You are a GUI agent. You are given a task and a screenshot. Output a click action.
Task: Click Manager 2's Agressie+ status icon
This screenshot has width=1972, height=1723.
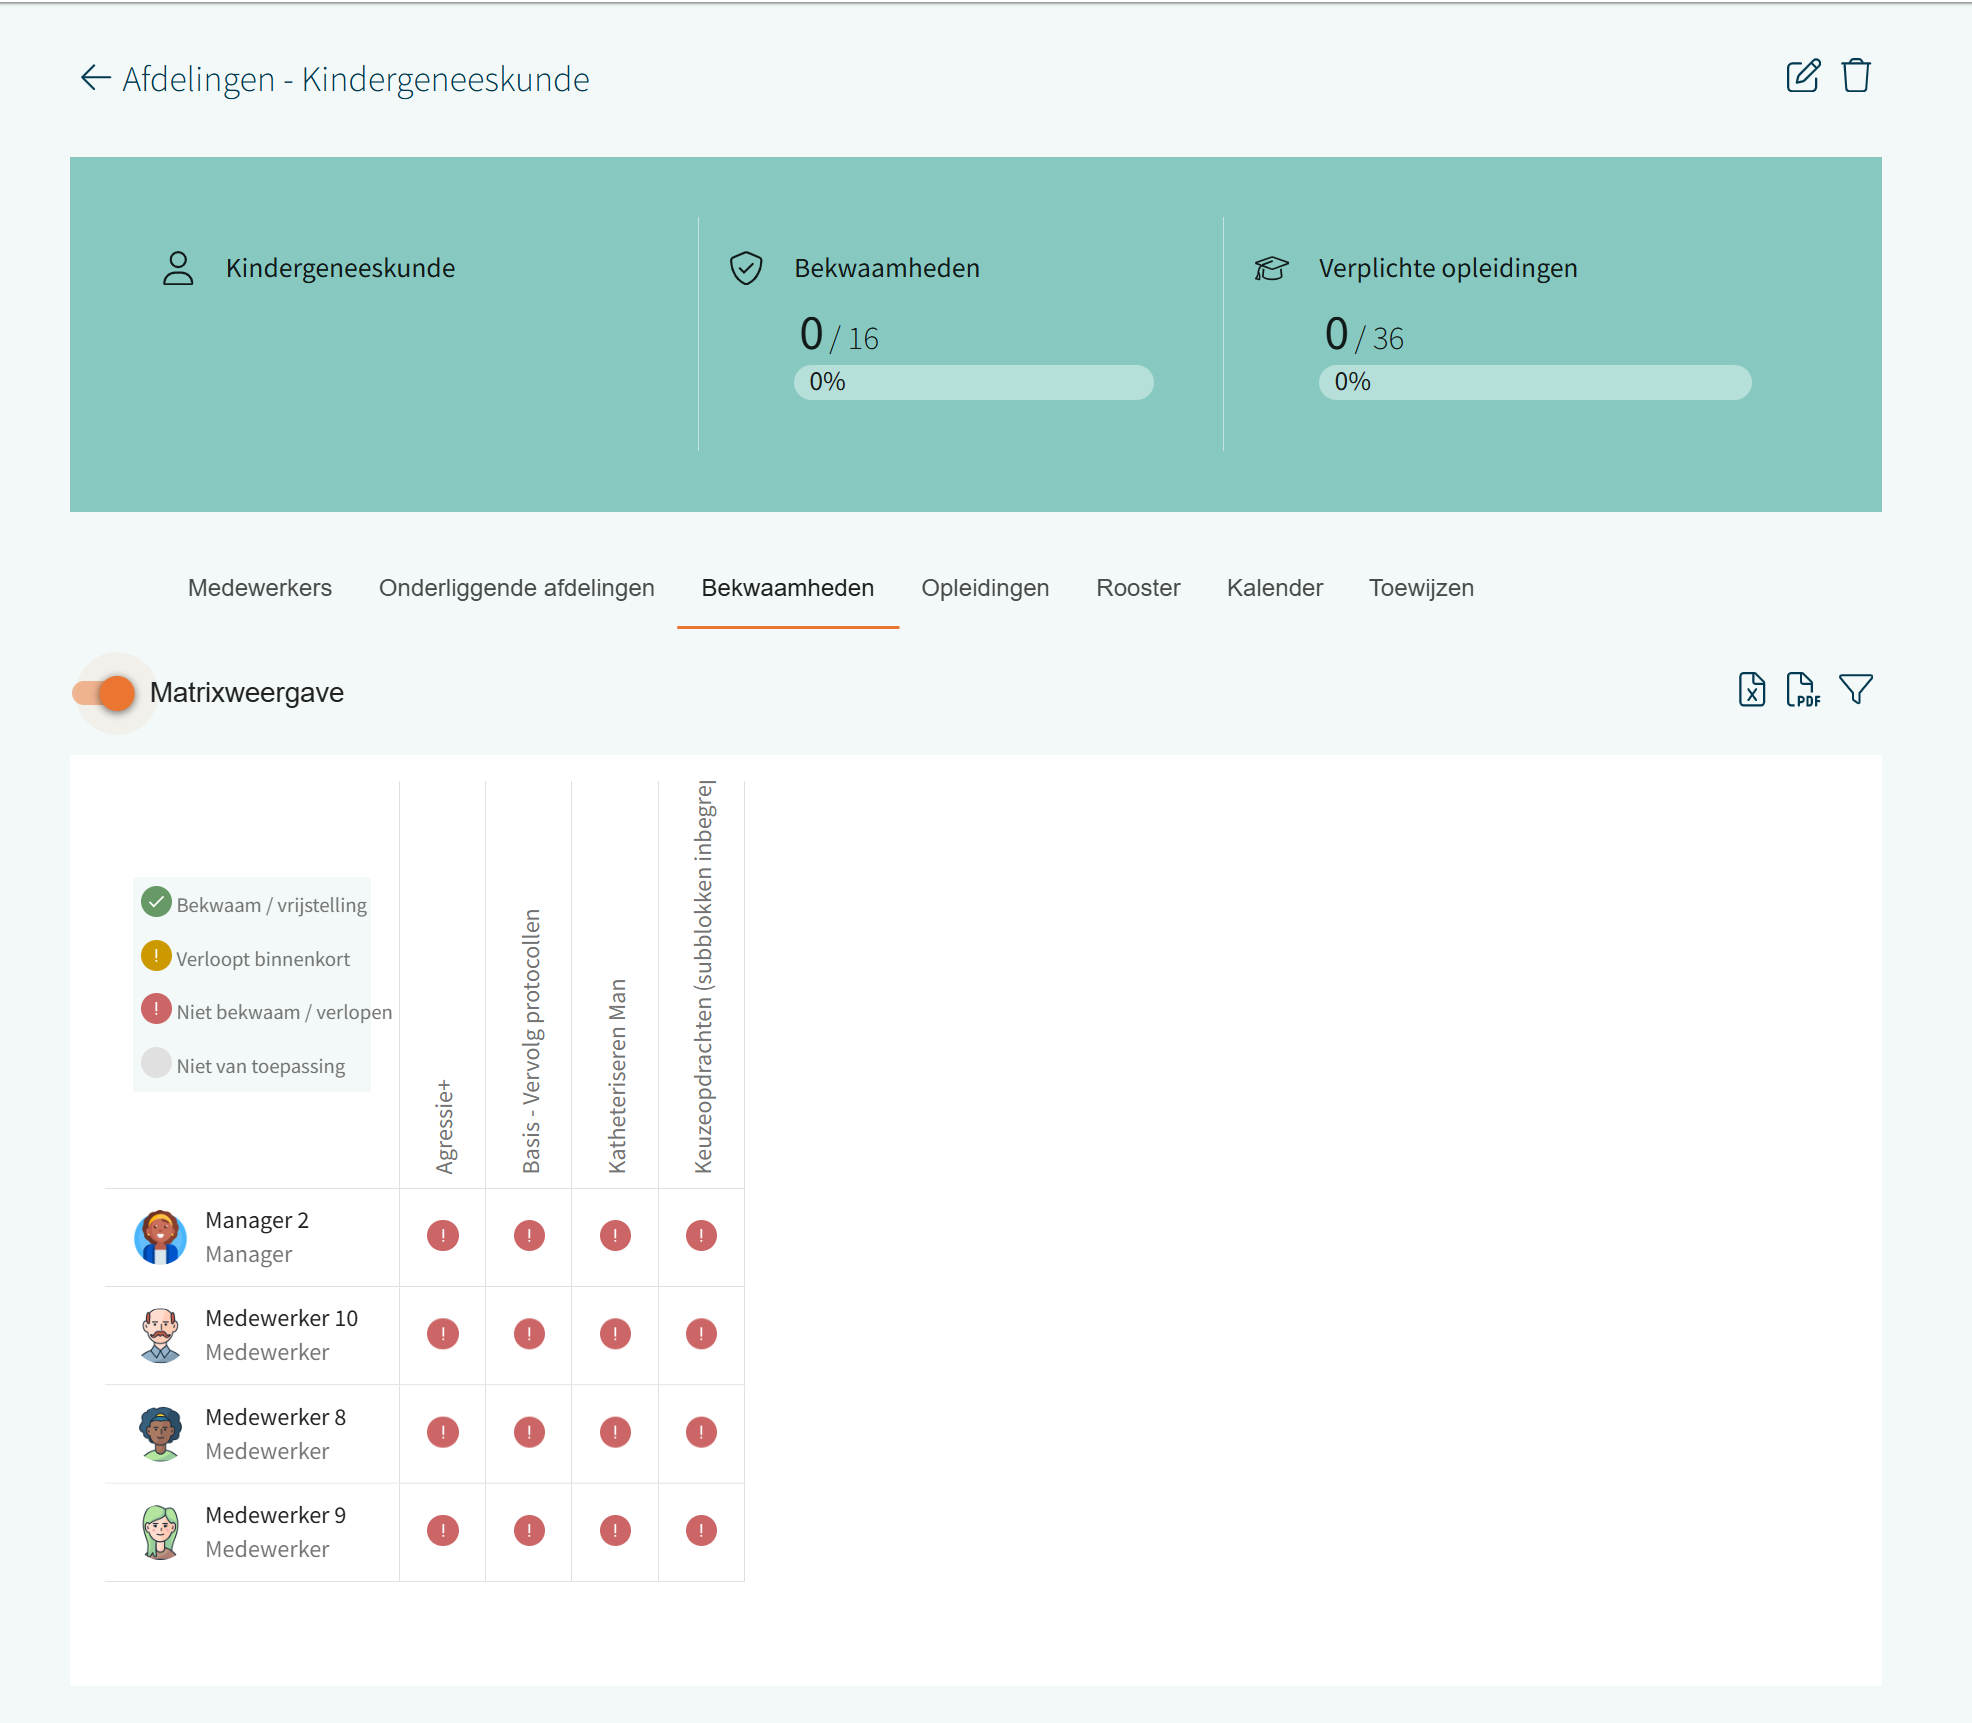point(443,1236)
